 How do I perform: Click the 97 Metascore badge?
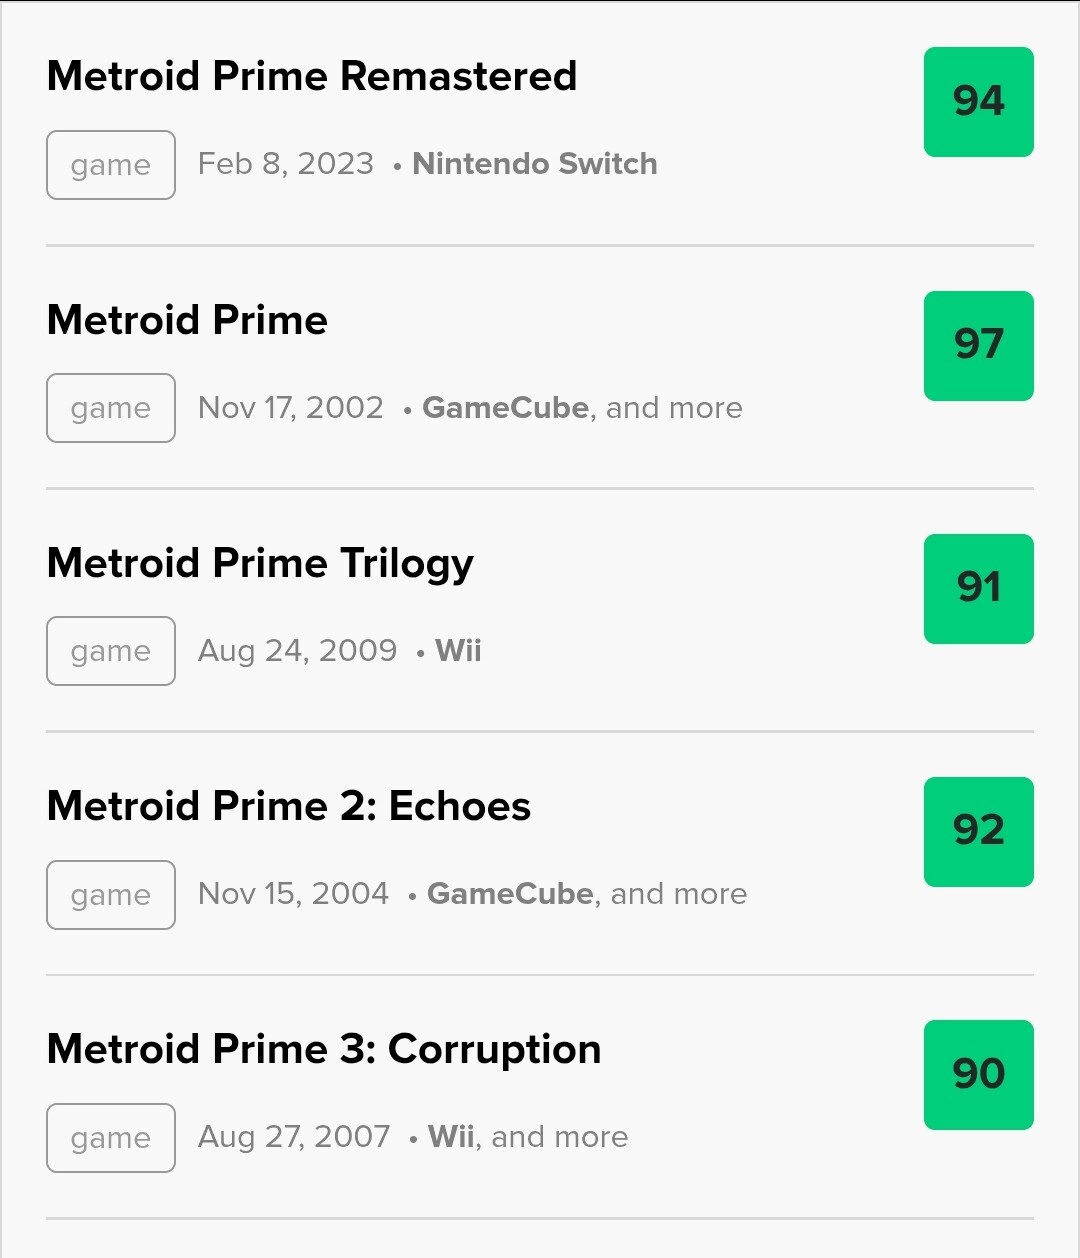tap(978, 345)
